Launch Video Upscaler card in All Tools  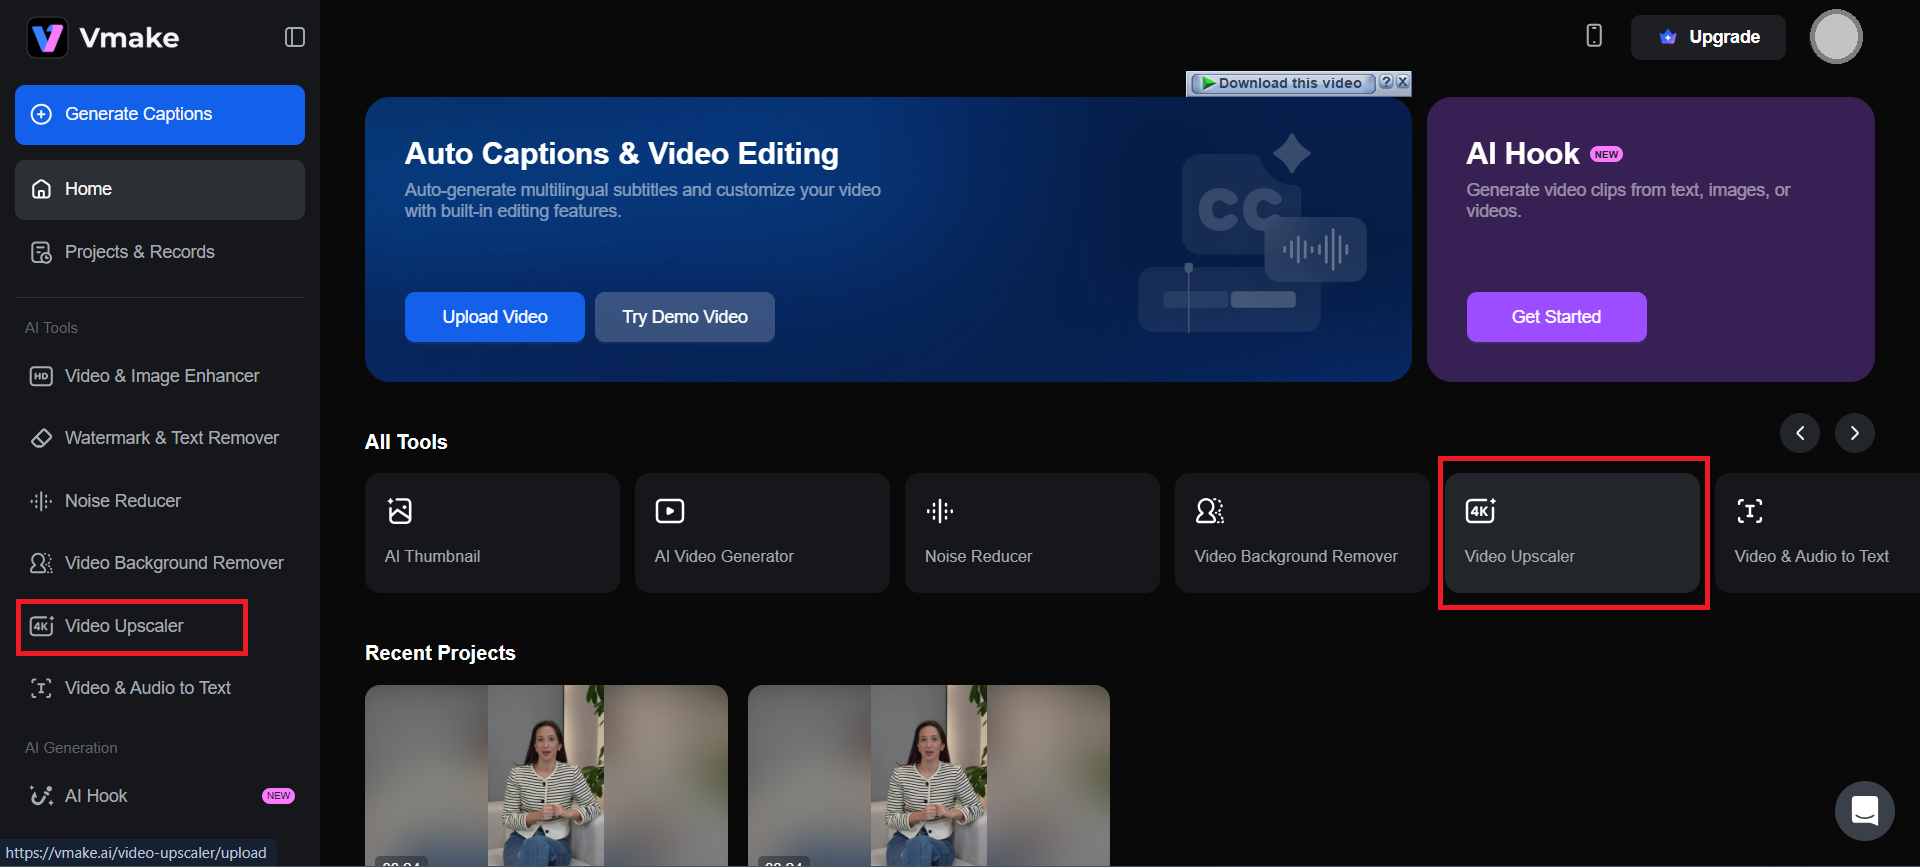1572,532
